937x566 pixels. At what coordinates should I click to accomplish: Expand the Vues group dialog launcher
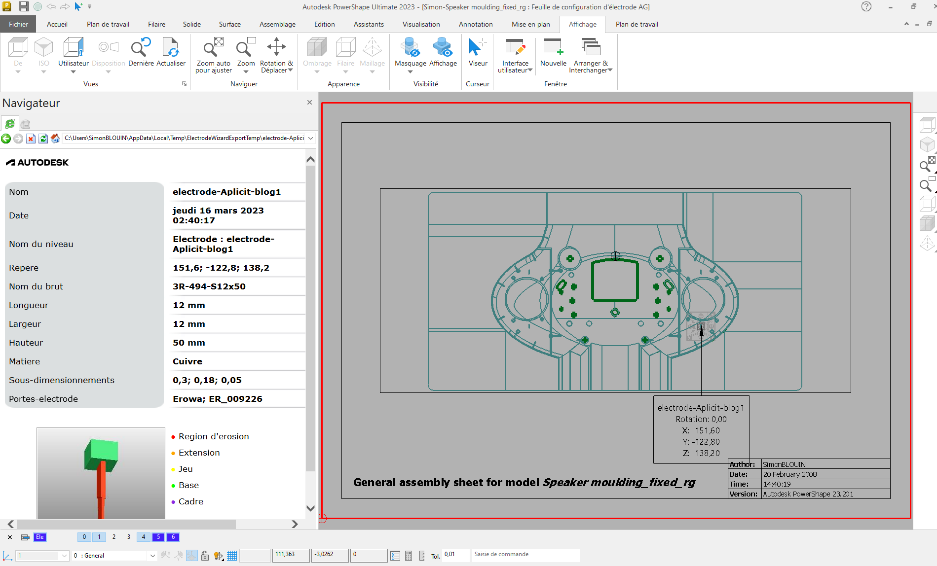(184, 84)
